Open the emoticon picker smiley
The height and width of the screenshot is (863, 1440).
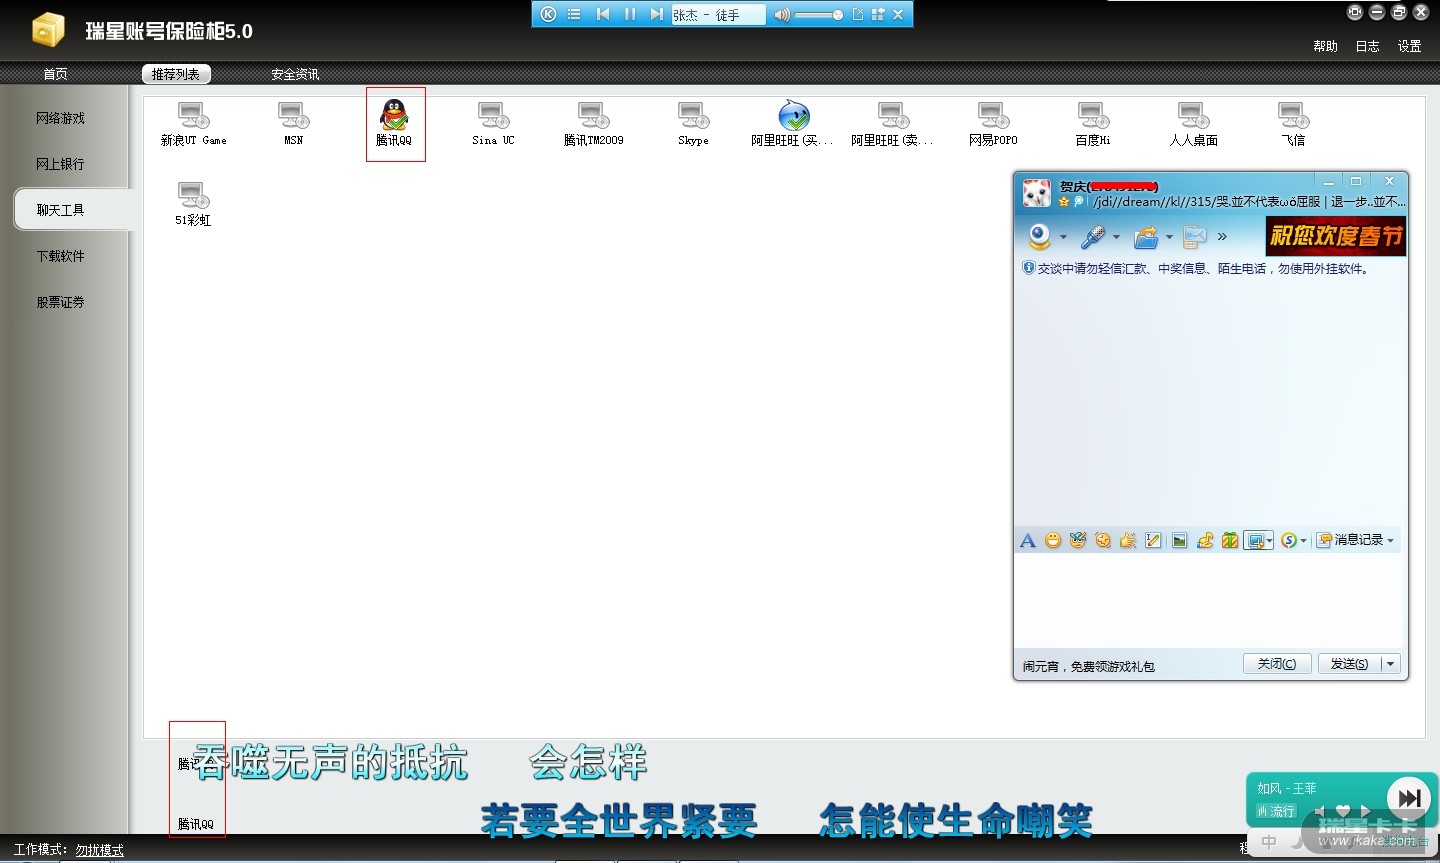click(x=1053, y=541)
